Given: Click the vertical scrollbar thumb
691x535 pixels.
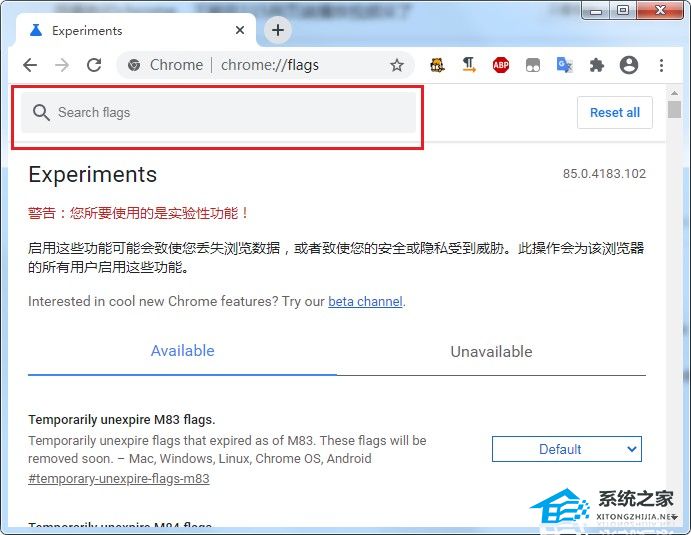Looking at the screenshot, I should click(674, 109).
